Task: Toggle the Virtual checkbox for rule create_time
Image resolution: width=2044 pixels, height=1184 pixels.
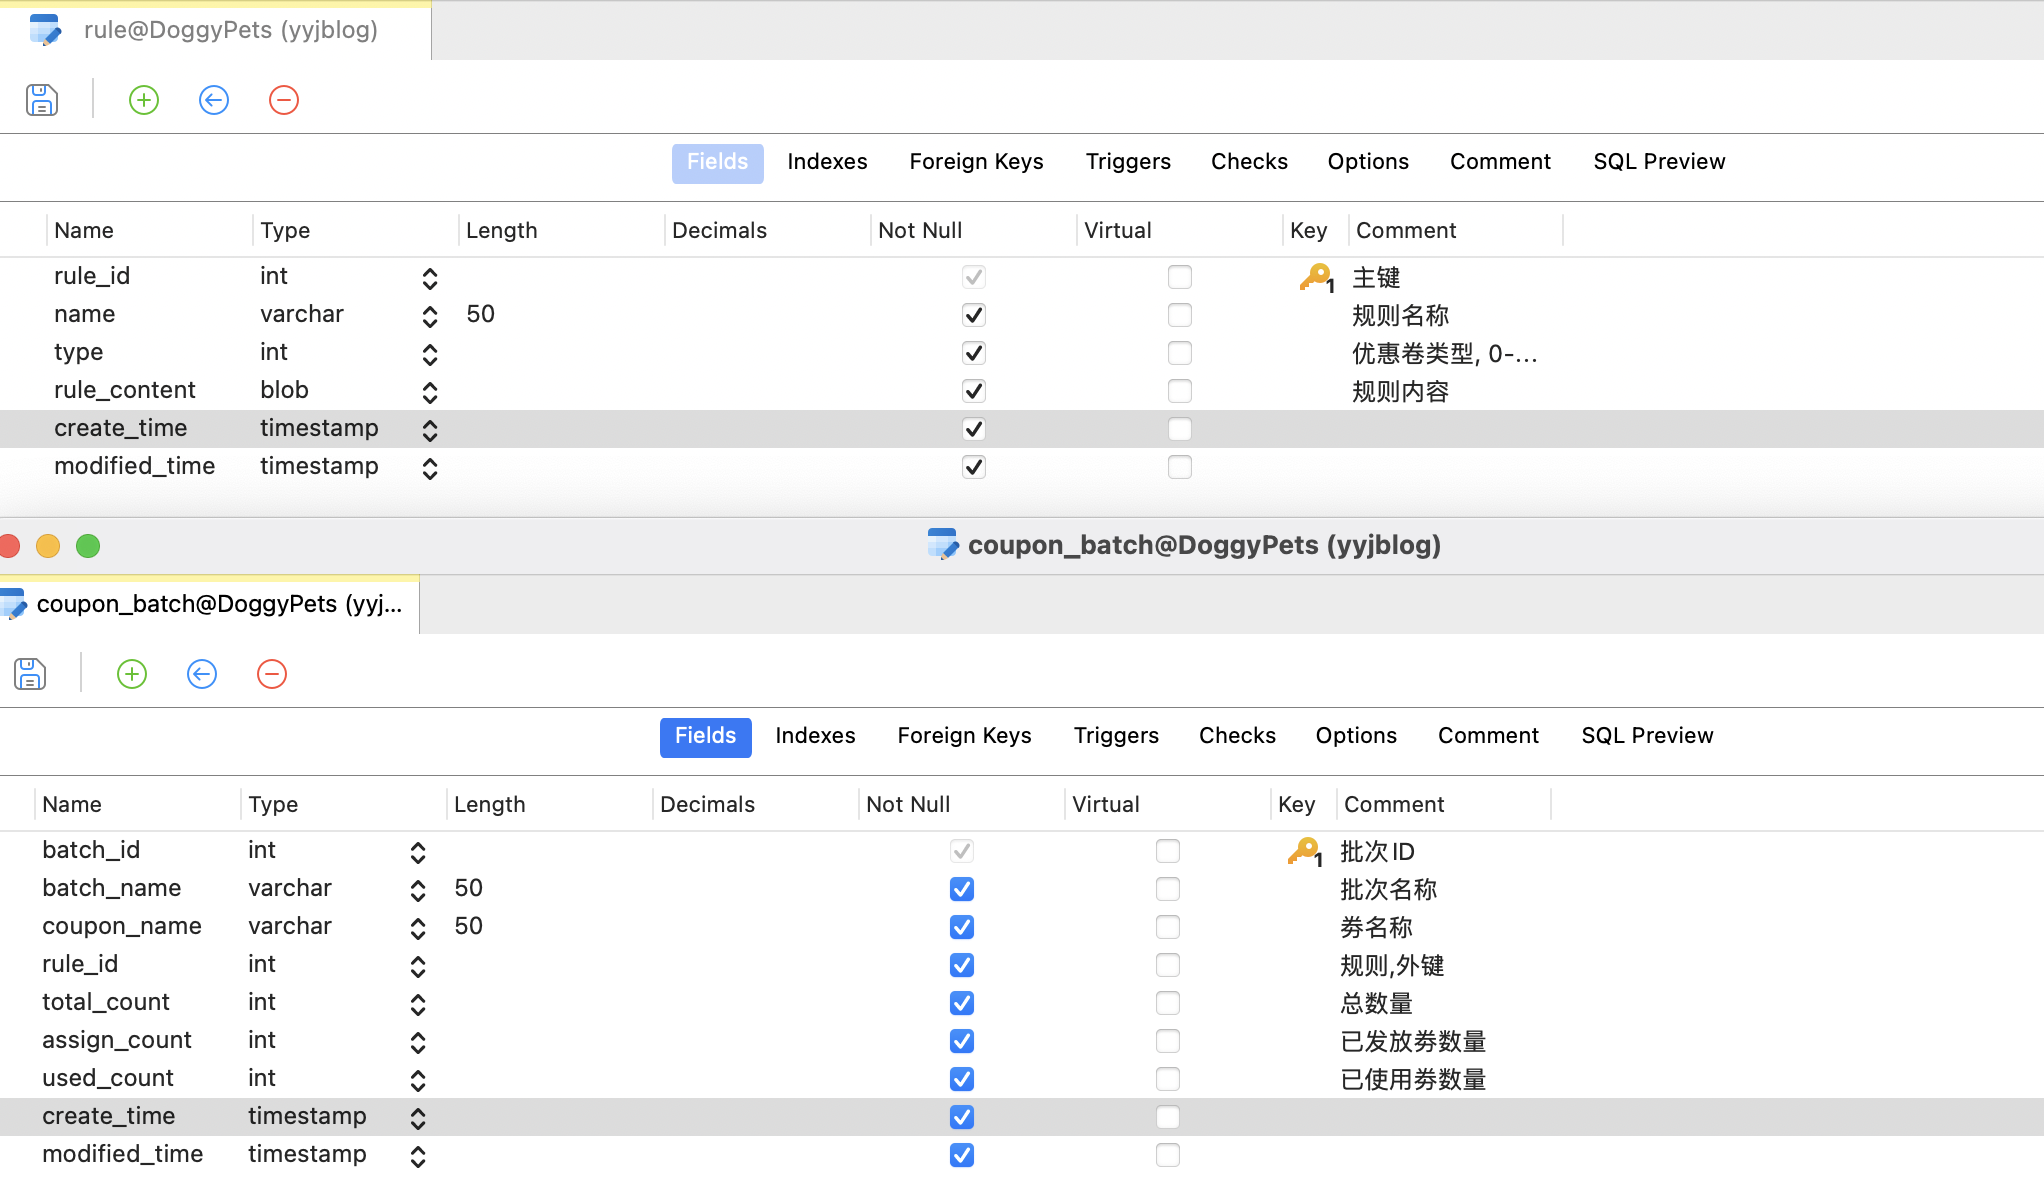Action: pos(1180,429)
